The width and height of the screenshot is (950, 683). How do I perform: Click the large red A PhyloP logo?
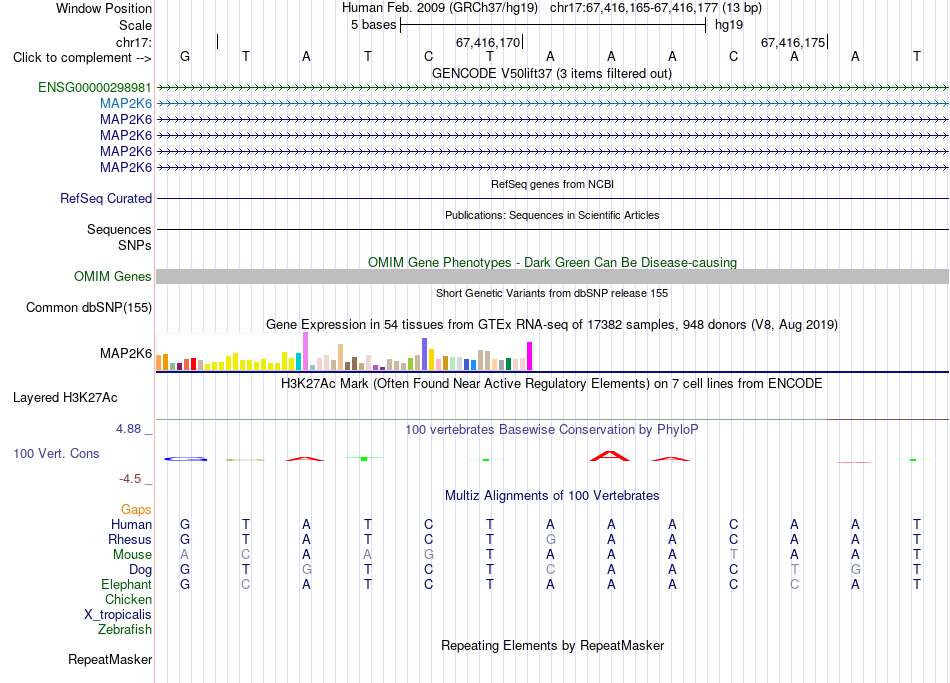[x=610, y=456]
